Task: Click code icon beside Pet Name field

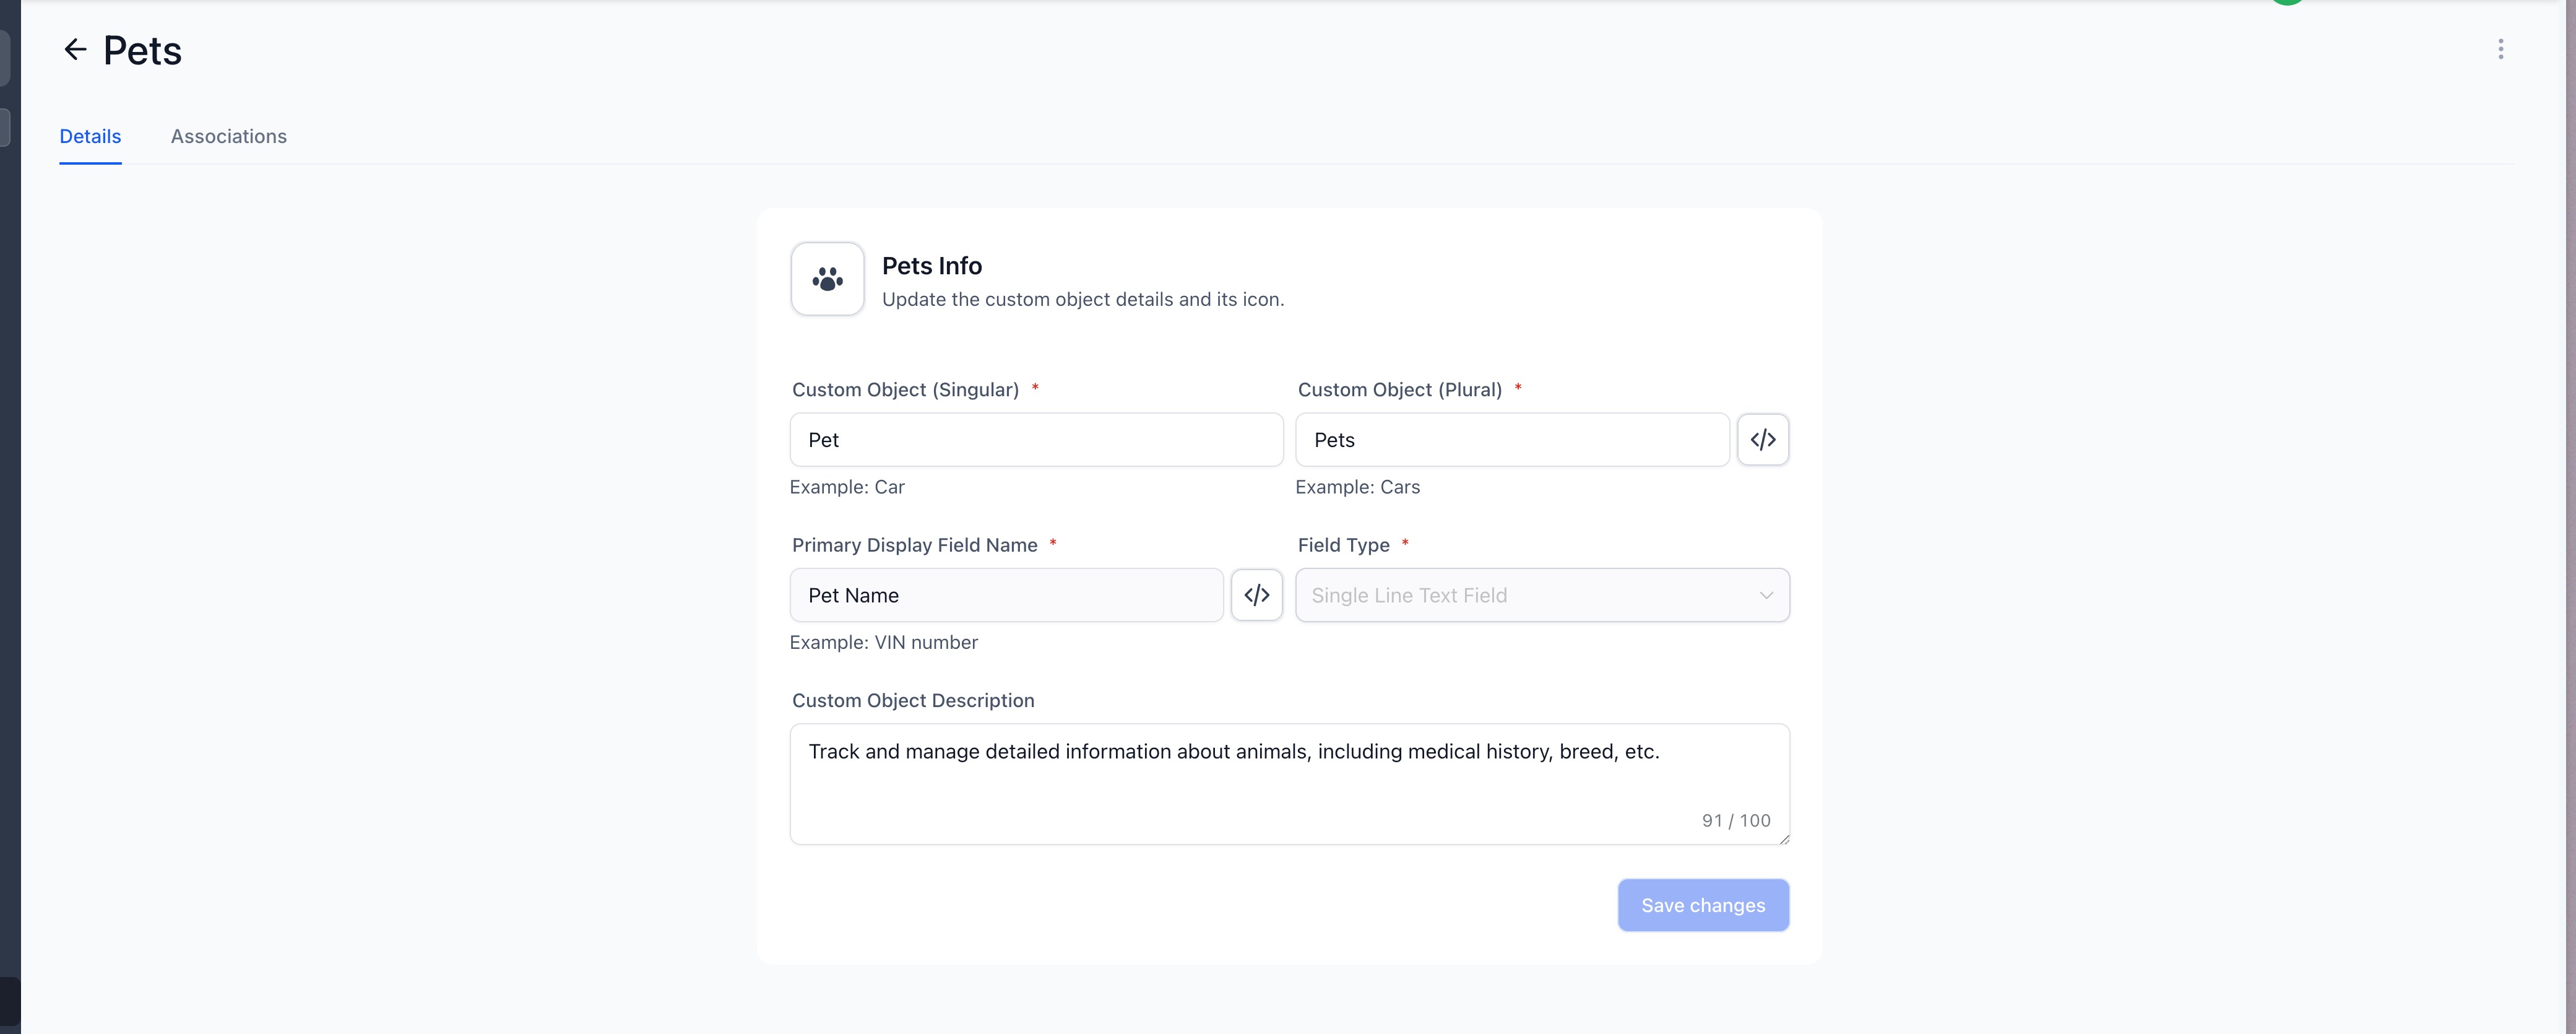Action: pyautogui.click(x=1256, y=595)
